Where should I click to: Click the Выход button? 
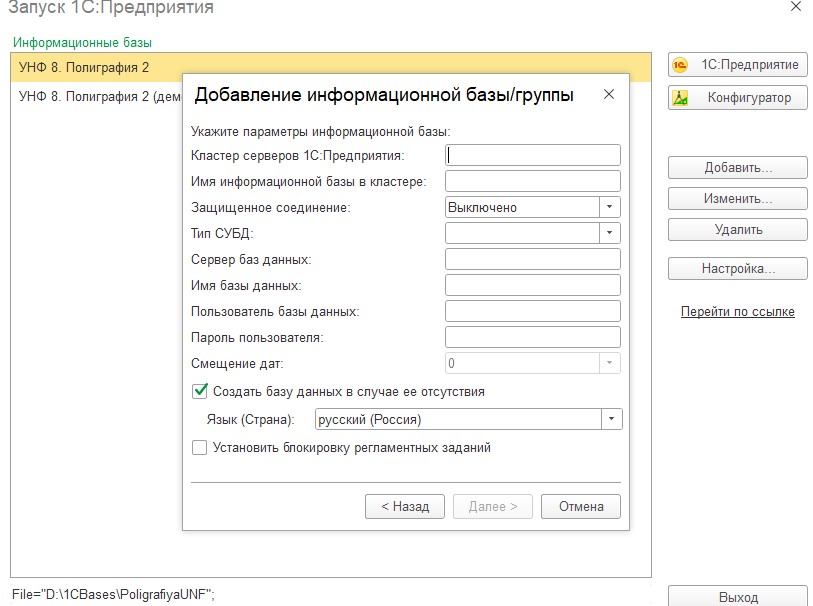point(738,597)
